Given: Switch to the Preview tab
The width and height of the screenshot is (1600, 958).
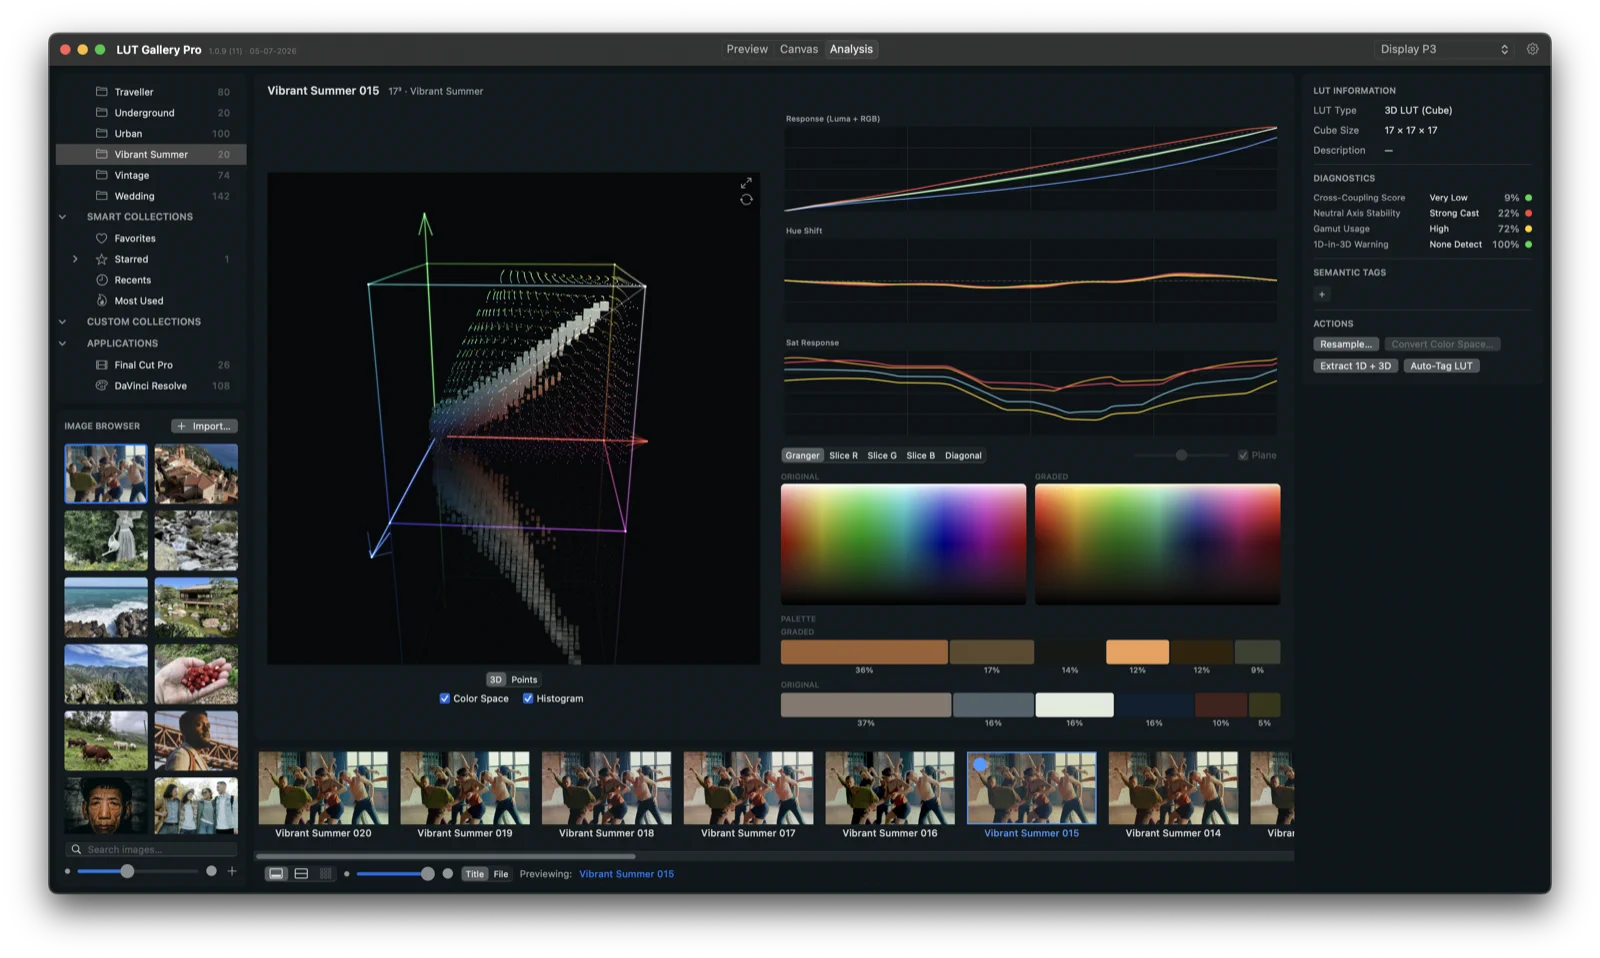Looking at the screenshot, I should 747,49.
